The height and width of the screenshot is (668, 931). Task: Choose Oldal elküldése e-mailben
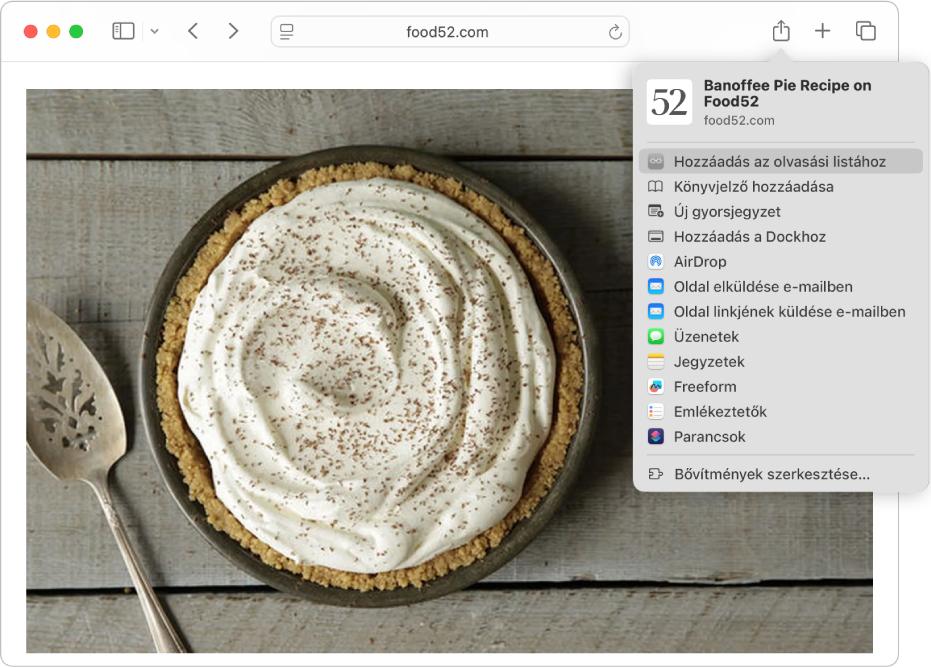click(781, 286)
